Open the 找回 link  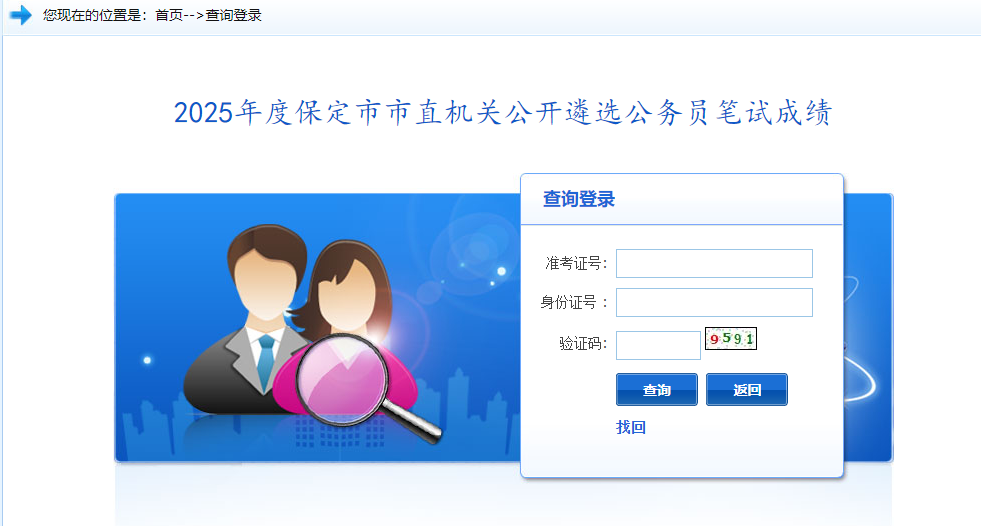[x=631, y=427]
